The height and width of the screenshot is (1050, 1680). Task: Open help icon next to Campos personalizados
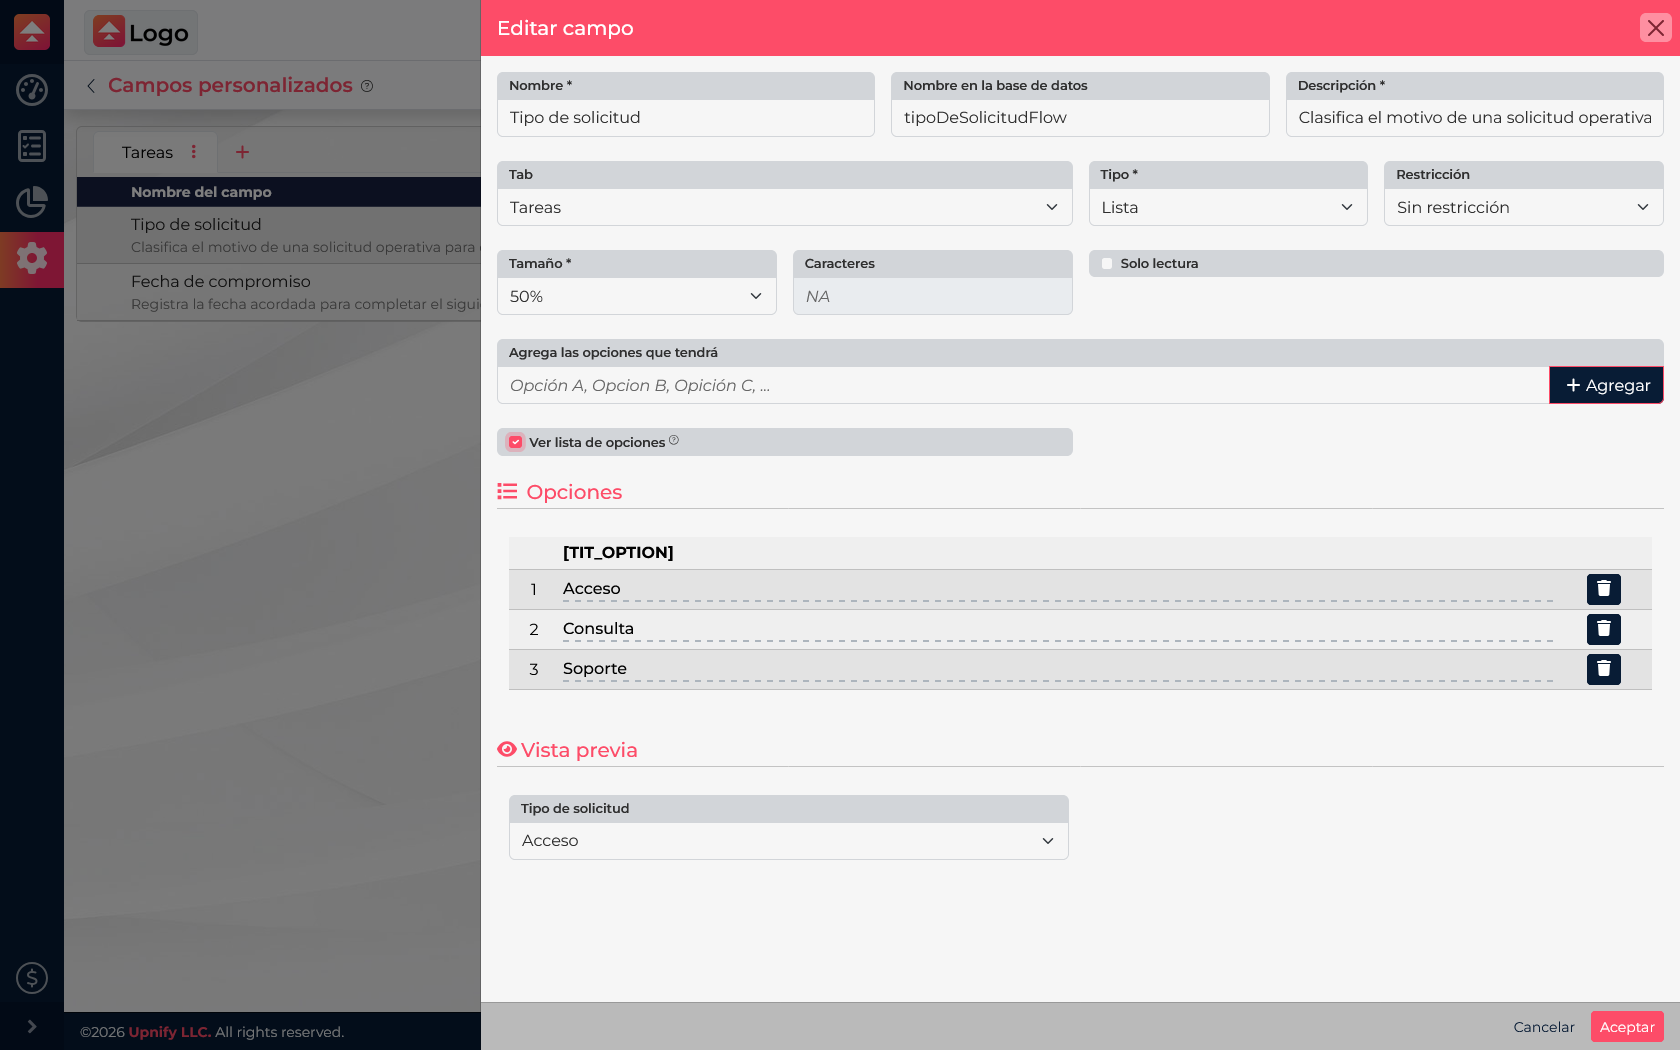click(367, 86)
